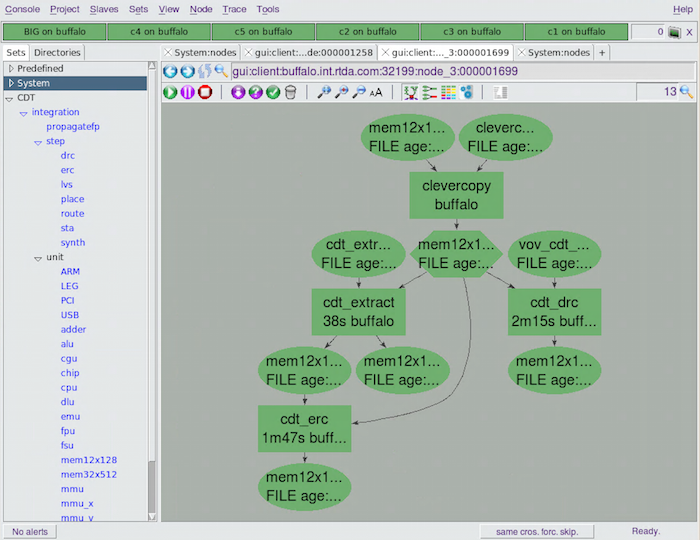
Task: Open the Project menu
Action: click(x=65, y=9)
